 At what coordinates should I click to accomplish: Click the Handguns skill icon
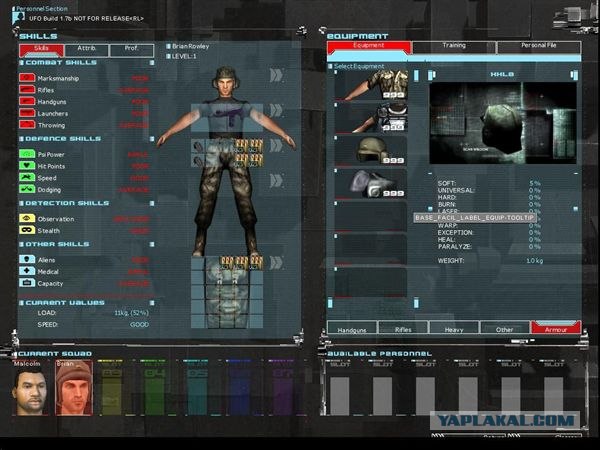click(26, 101)
